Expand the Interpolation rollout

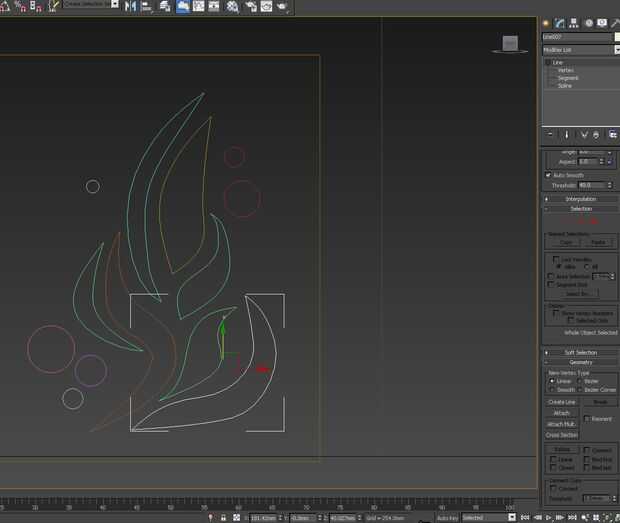[580, 199]
